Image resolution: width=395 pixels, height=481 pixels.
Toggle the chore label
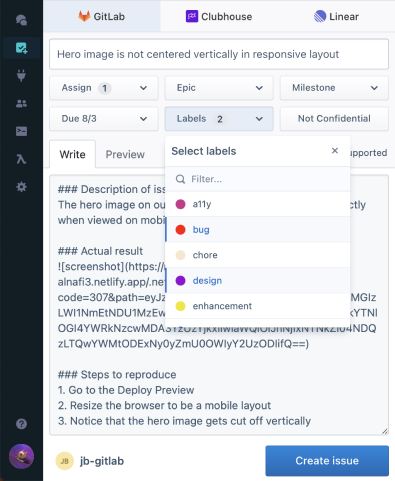(257, 255)
